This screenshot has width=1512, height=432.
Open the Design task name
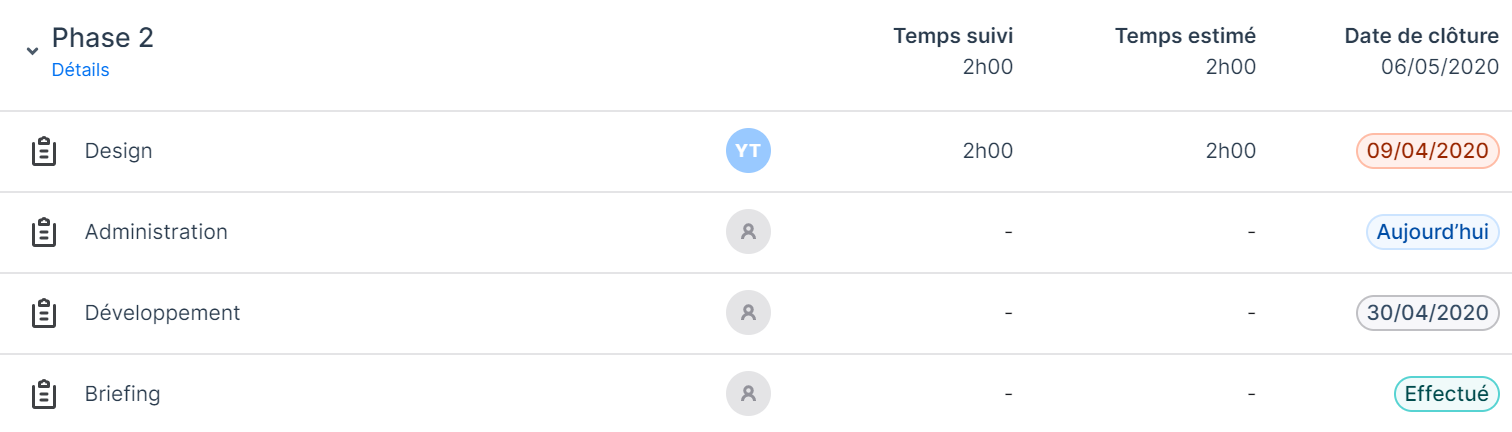(119, 151)
